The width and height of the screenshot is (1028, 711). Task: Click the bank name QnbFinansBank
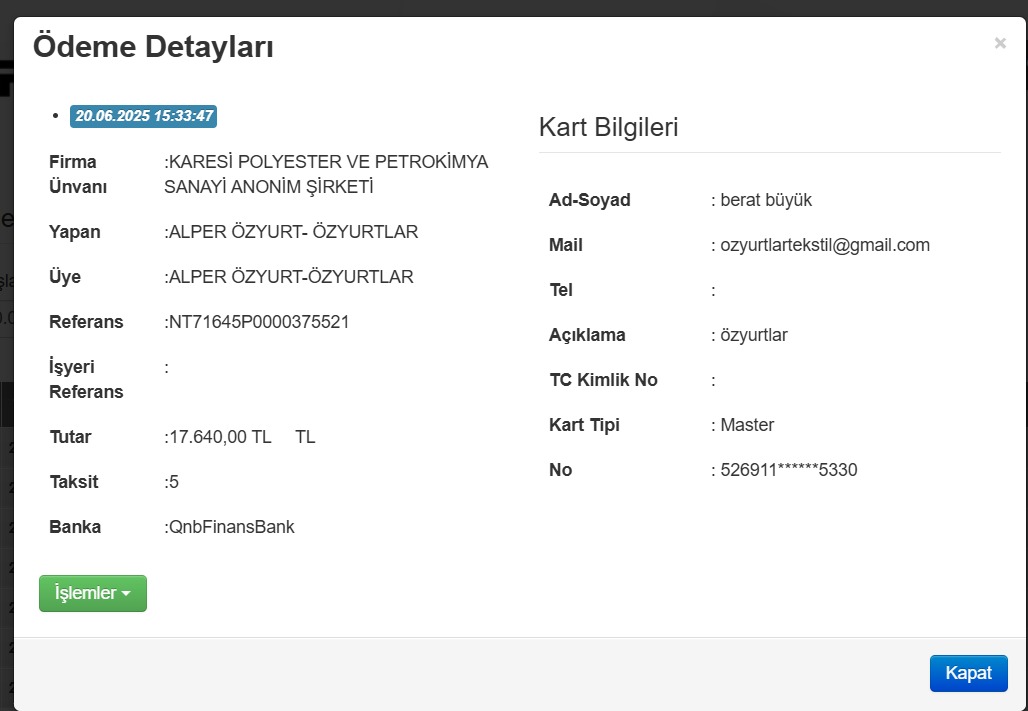click(232, 527)
